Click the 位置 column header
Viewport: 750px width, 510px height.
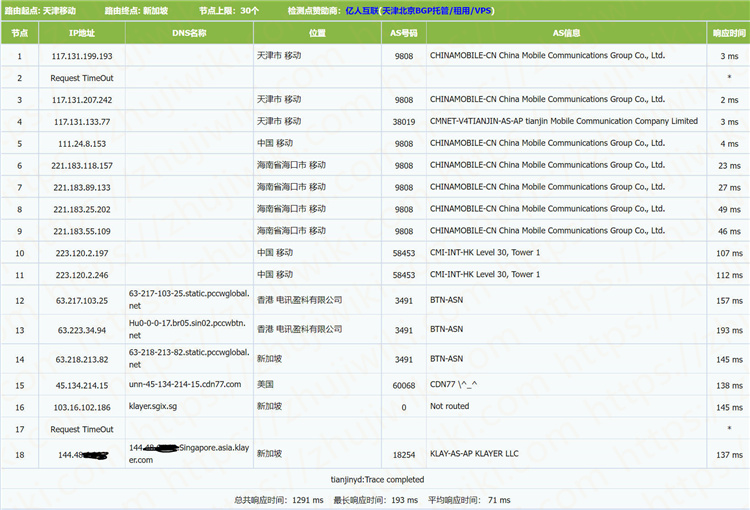[317, 33]
